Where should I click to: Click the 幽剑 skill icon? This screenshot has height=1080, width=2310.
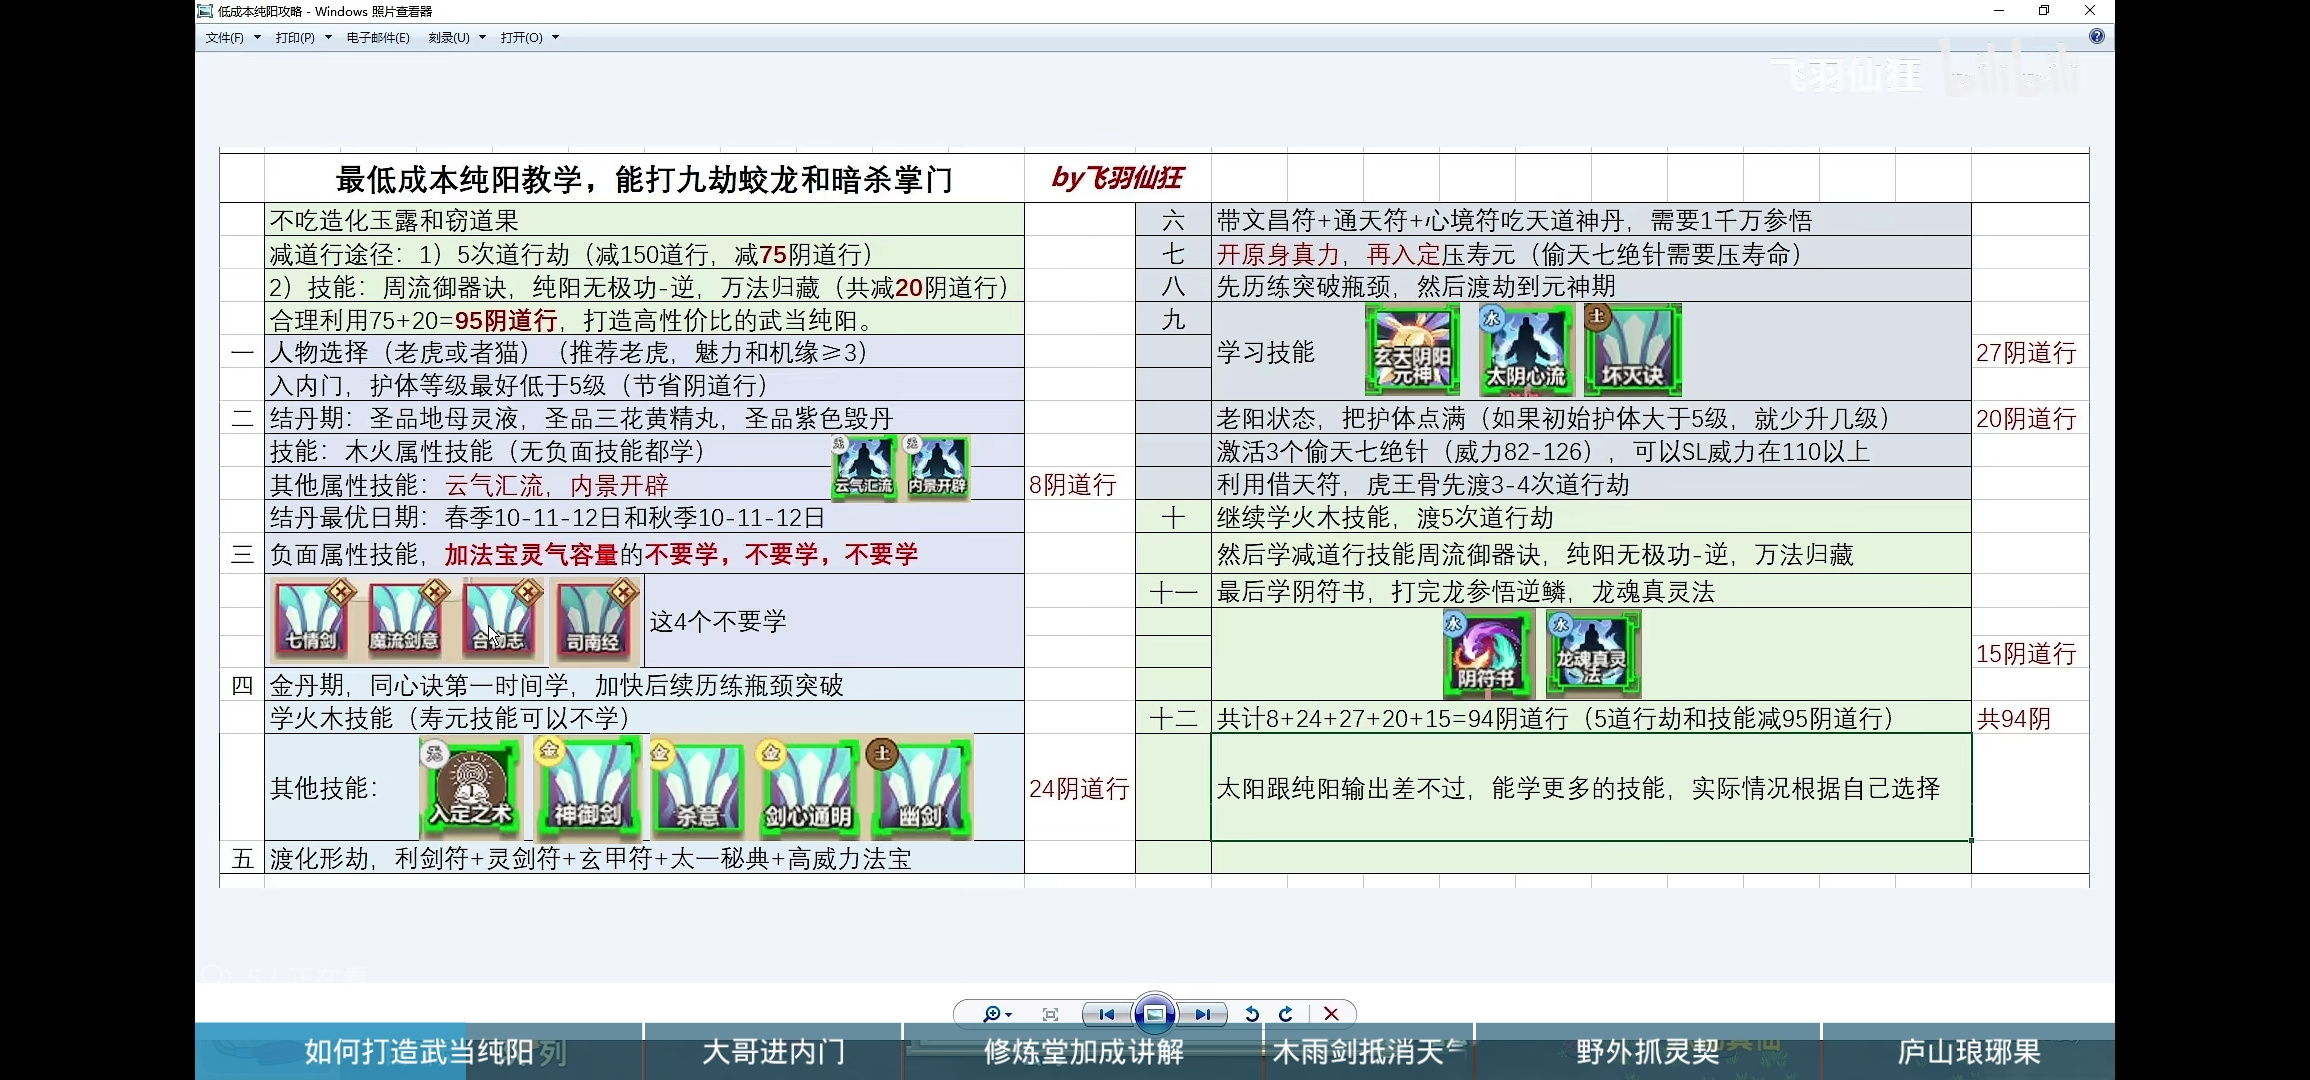tap(920, 788)
